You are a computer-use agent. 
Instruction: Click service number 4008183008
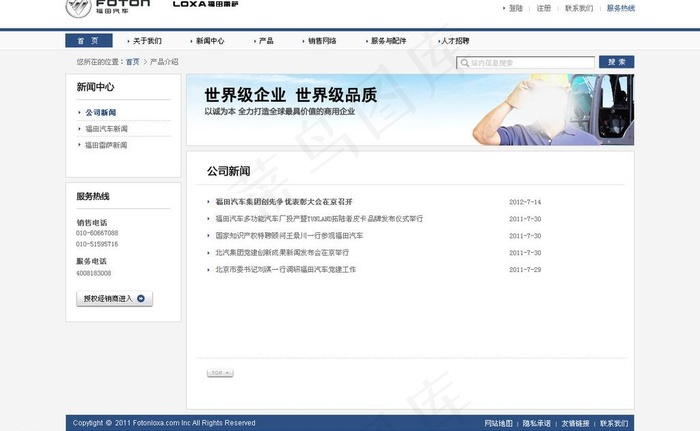click(93, 273)
